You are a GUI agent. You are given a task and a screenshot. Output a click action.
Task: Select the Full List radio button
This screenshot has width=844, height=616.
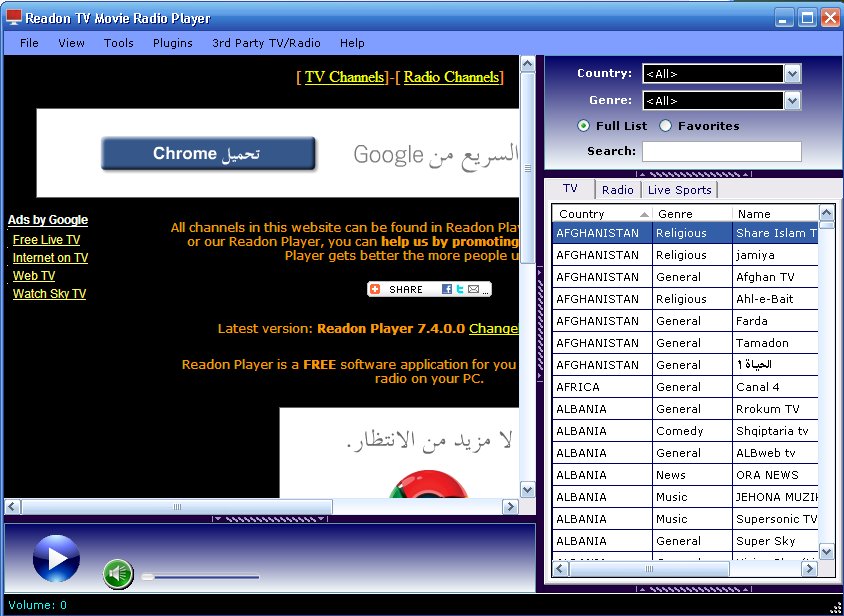583,125
